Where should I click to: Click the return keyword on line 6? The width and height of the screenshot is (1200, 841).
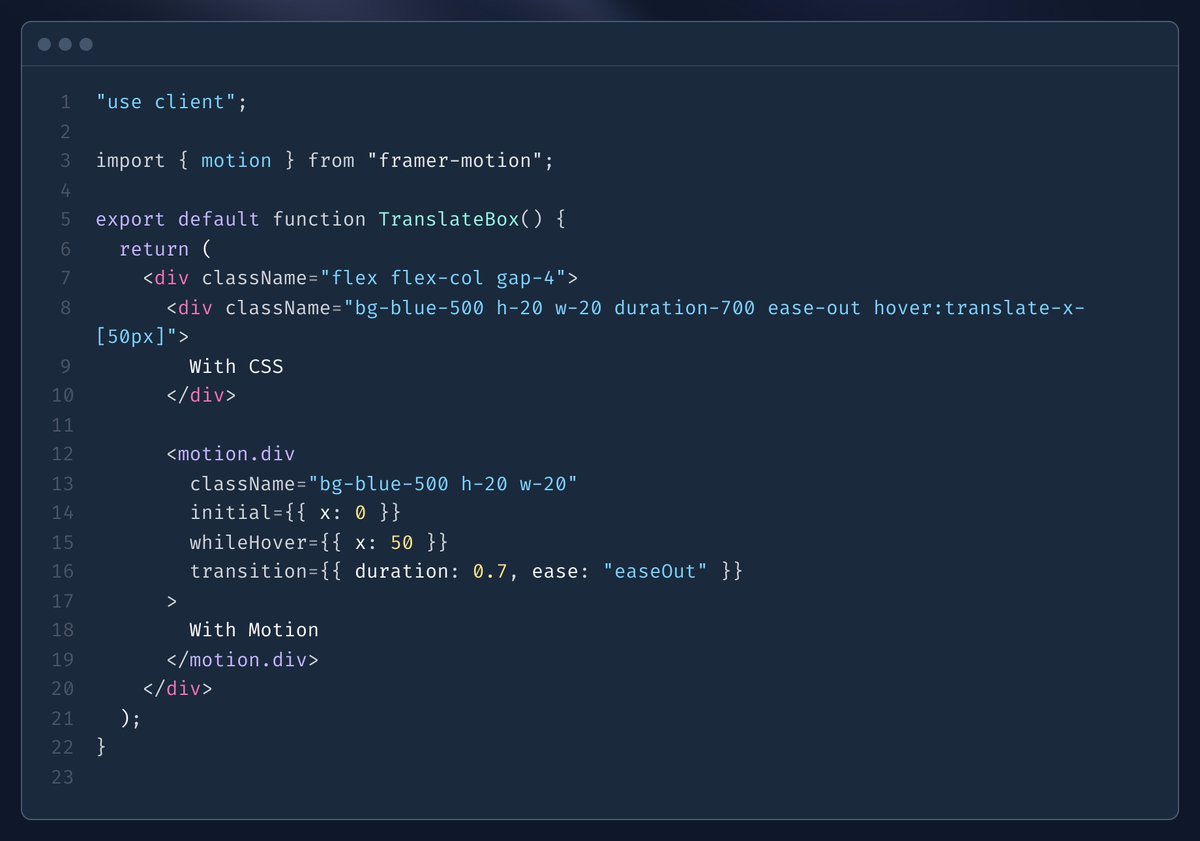tap(154, 249)
